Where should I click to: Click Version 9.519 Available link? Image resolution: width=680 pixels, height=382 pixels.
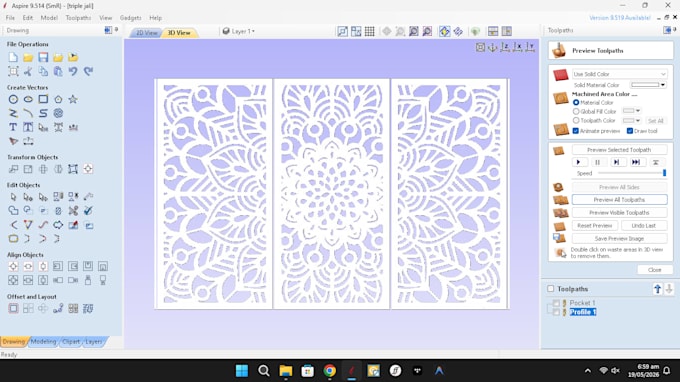(620, 18)
